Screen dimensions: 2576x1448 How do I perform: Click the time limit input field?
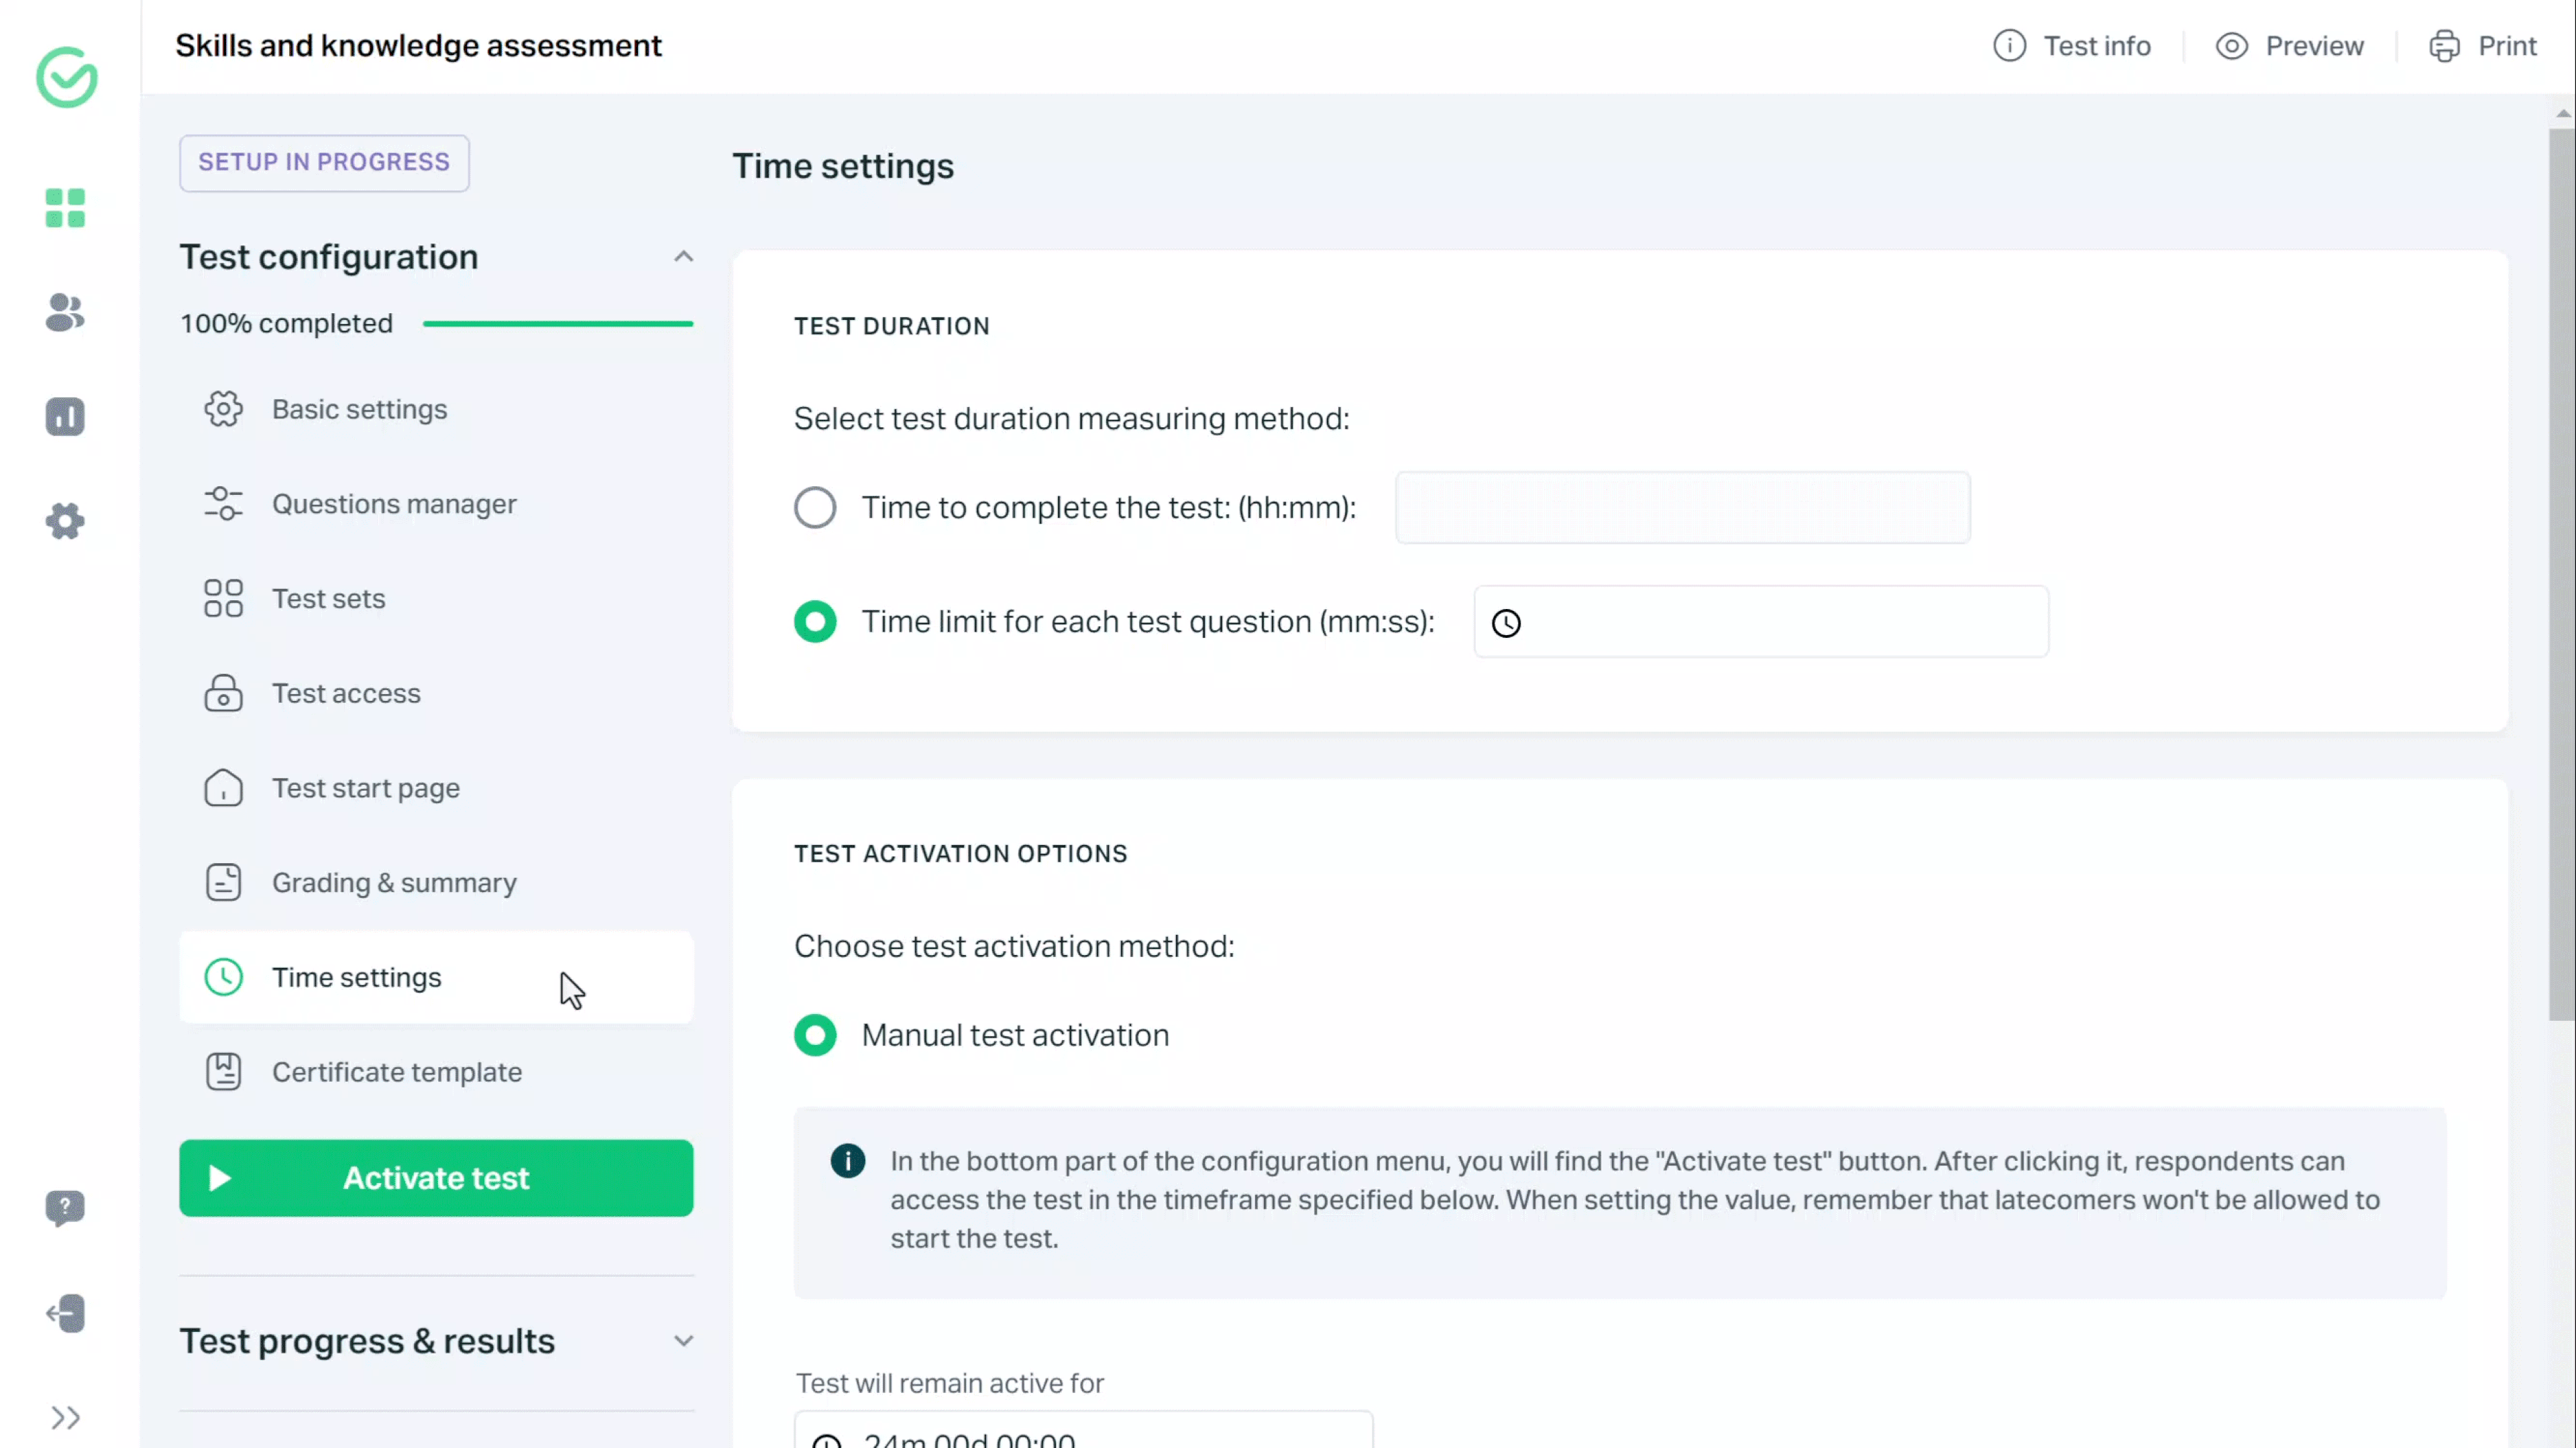[1759, 620]
